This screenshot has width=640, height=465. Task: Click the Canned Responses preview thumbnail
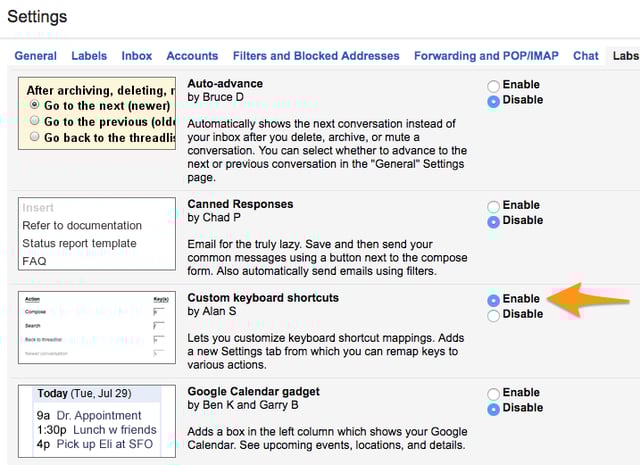[97, 233]
